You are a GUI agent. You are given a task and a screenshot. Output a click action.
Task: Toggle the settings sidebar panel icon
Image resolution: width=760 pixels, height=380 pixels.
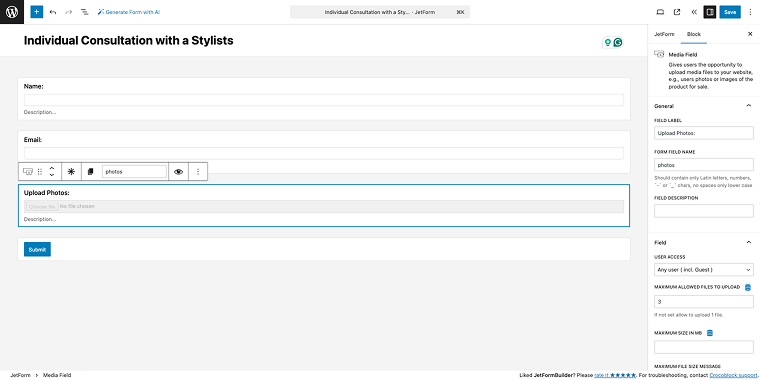(x=710, y=12)
